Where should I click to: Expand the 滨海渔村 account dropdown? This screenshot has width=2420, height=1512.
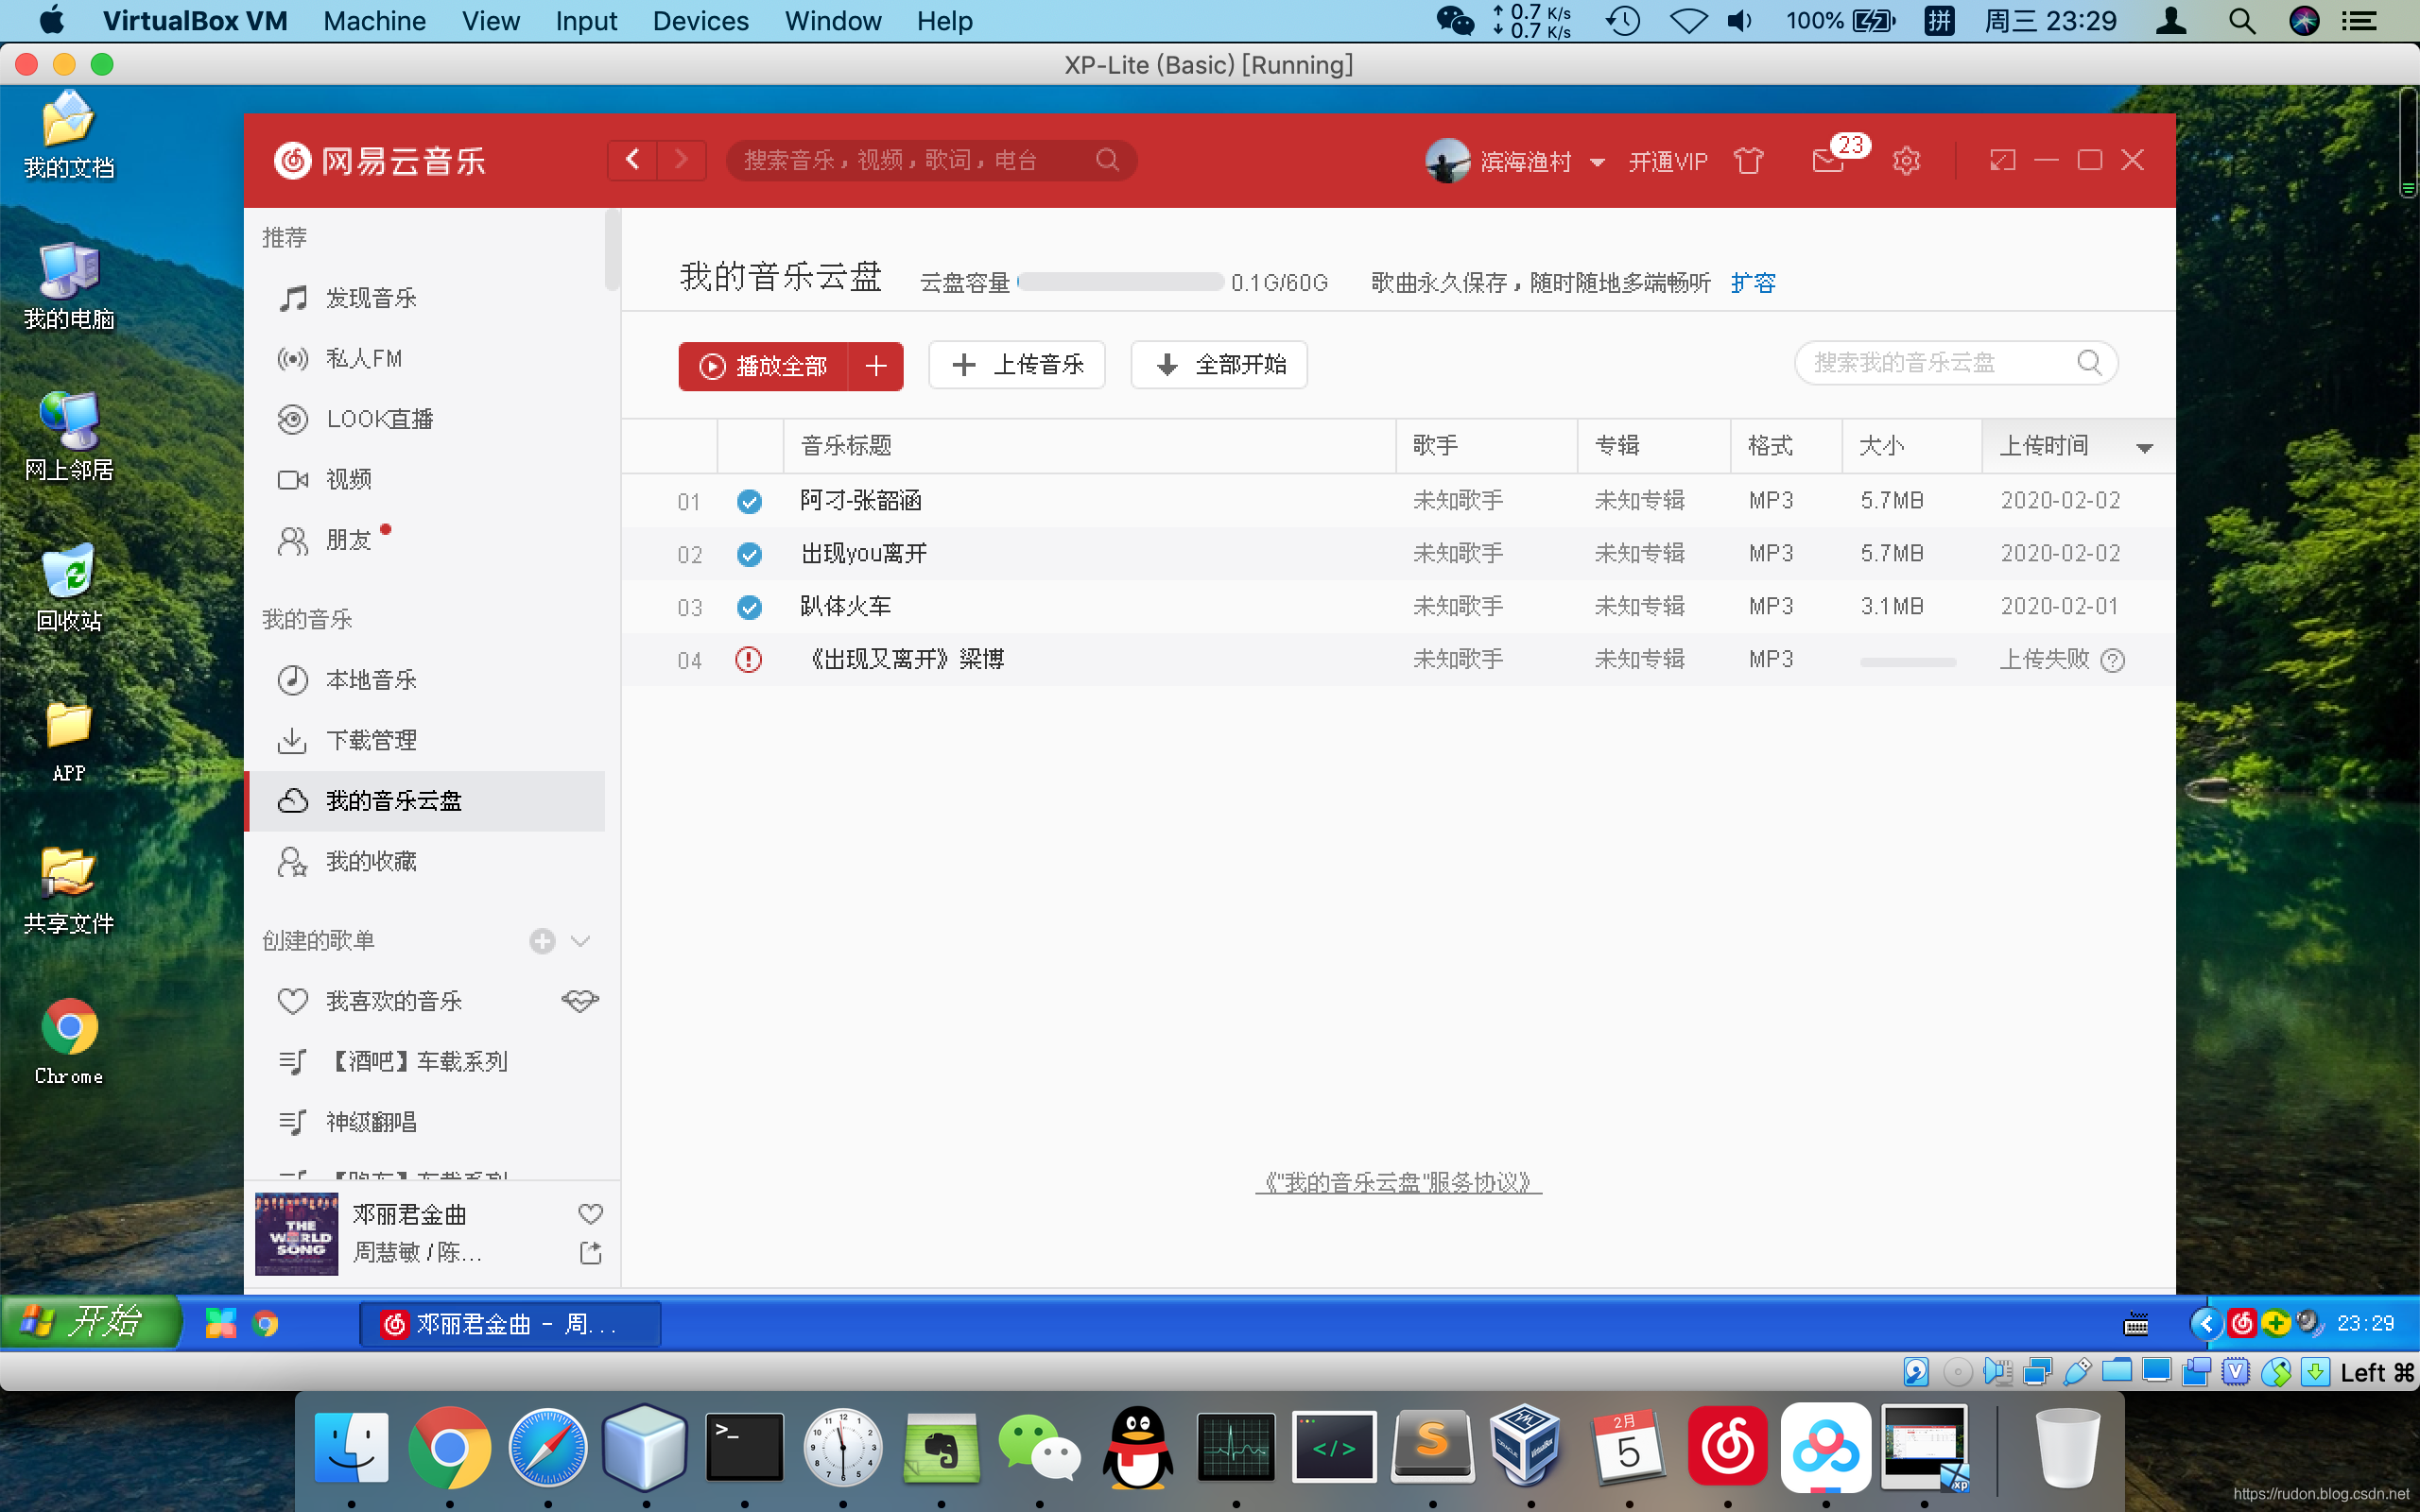pos(1596,162)
